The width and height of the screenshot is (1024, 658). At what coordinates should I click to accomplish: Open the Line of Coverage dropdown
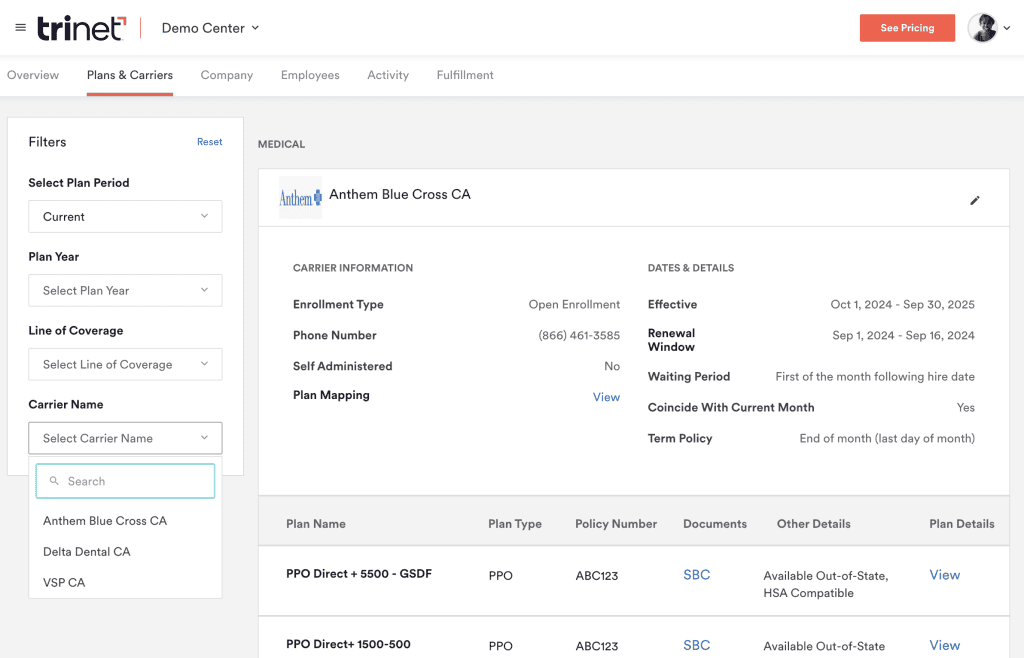click(x=125, y=364)
